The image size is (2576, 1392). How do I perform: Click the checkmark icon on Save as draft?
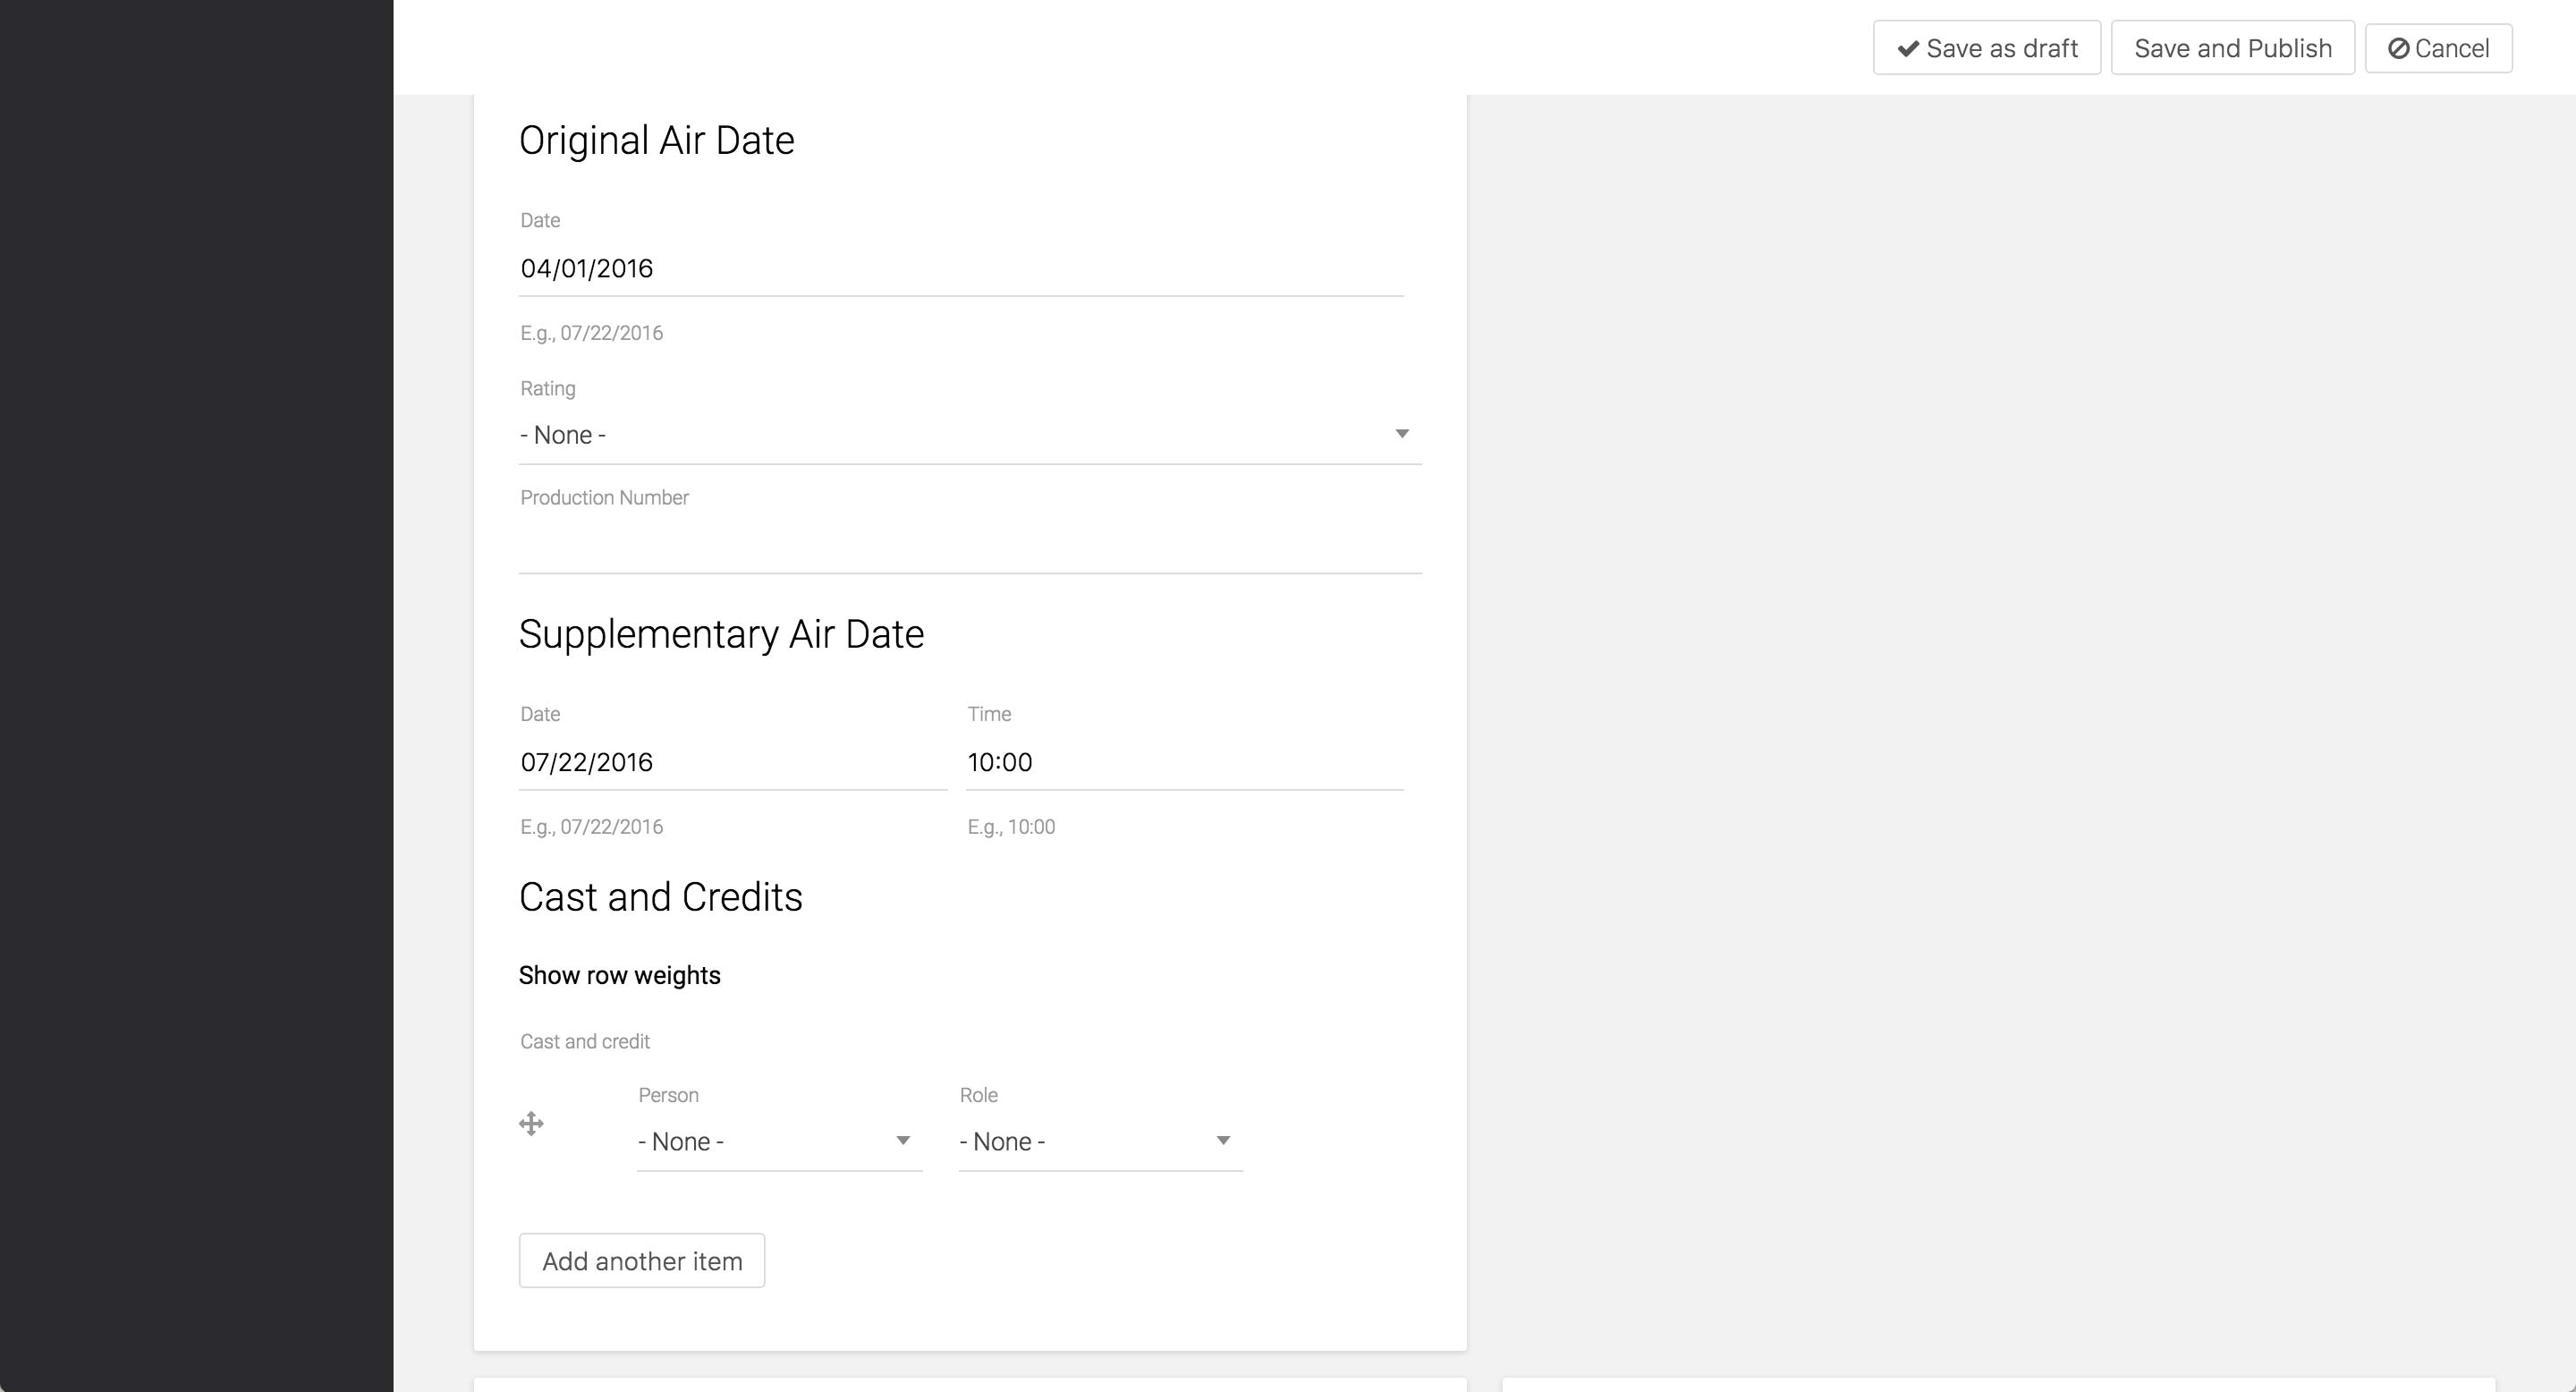coord(1907,48)
